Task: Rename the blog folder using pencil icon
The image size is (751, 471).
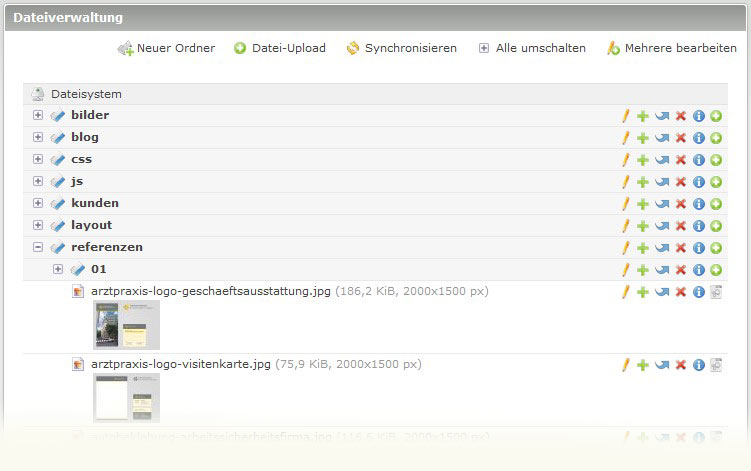Action: coord(626,138)
